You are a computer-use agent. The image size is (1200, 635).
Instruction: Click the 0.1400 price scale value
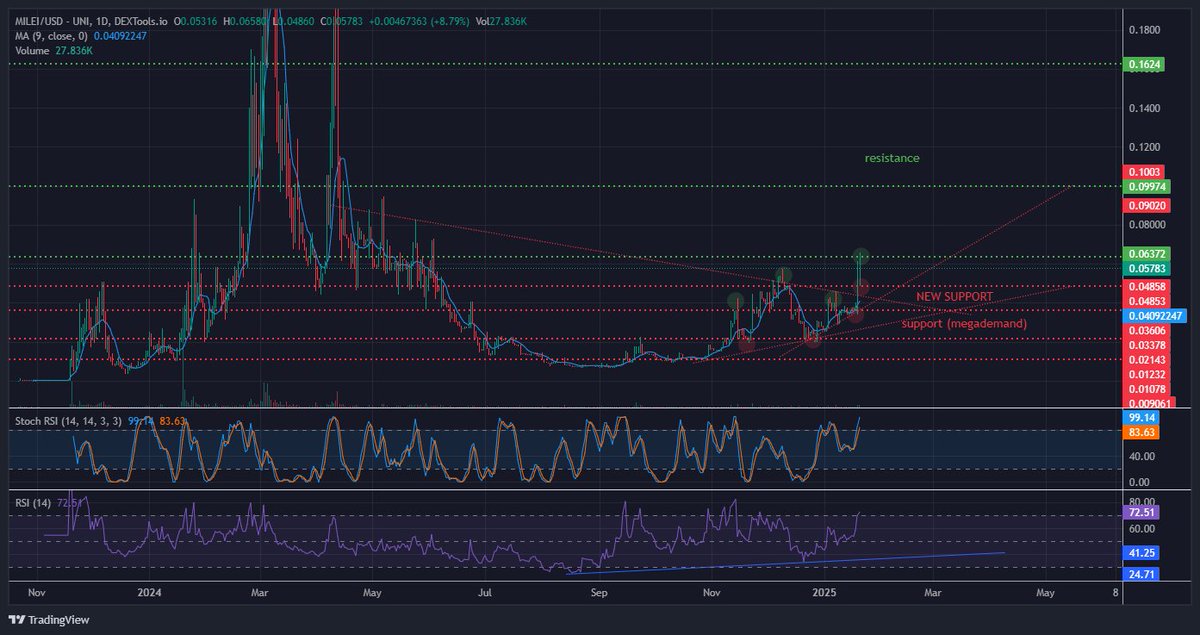point(1146,108)
